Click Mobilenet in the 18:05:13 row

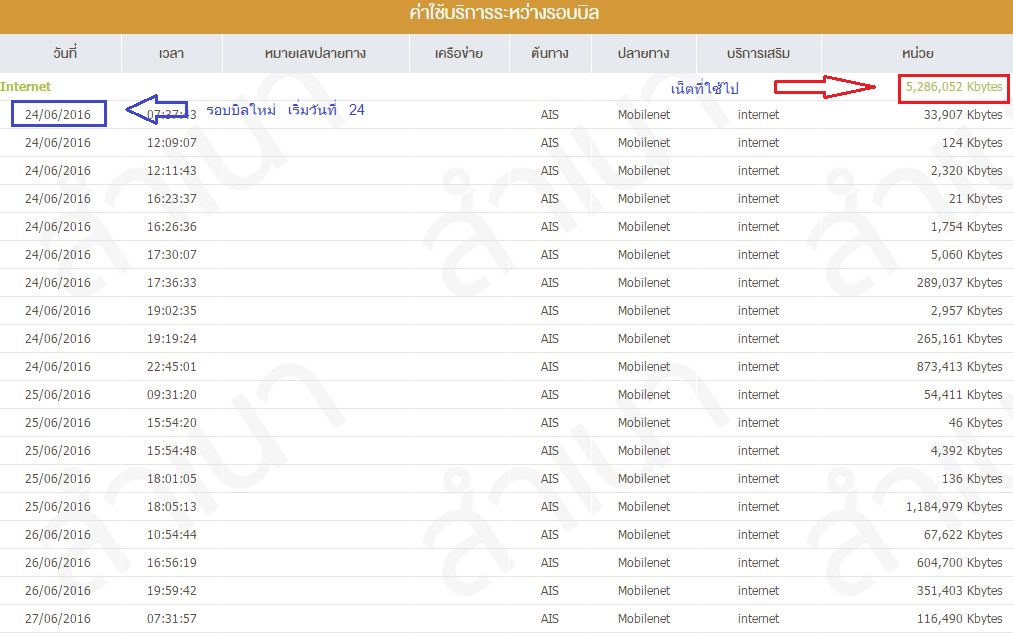pos(643,506)
